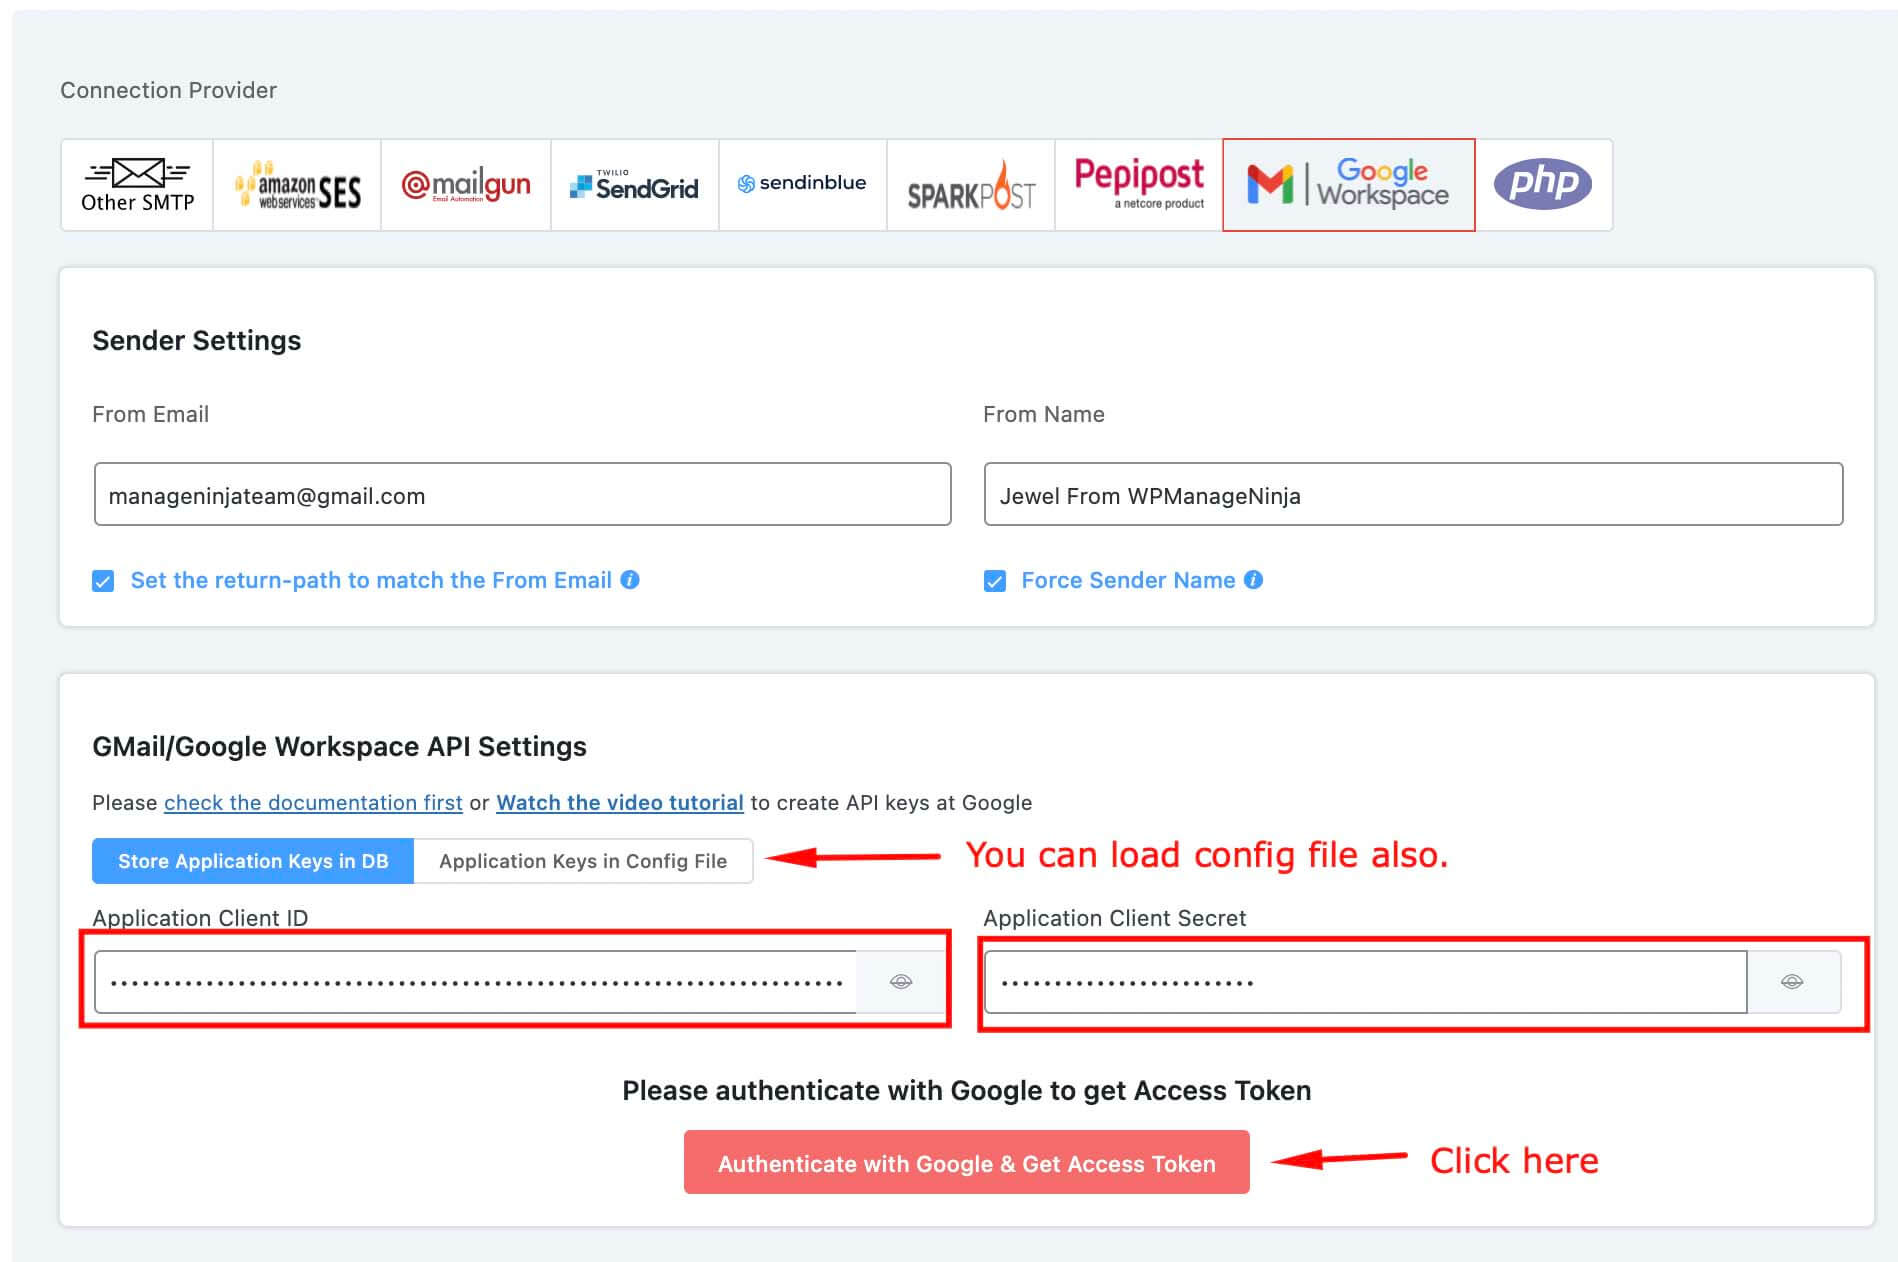
Task: Pick Sendinblue as the mailer
Action: [x=802, y=184]
